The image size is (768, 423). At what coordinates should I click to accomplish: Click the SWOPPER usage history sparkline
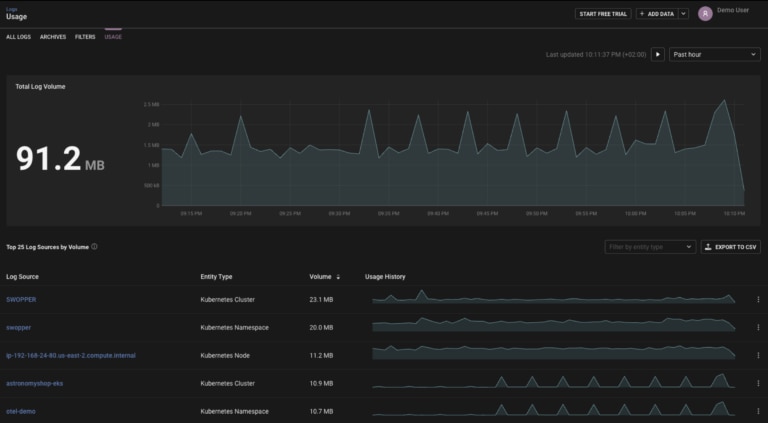pos(553,297)
